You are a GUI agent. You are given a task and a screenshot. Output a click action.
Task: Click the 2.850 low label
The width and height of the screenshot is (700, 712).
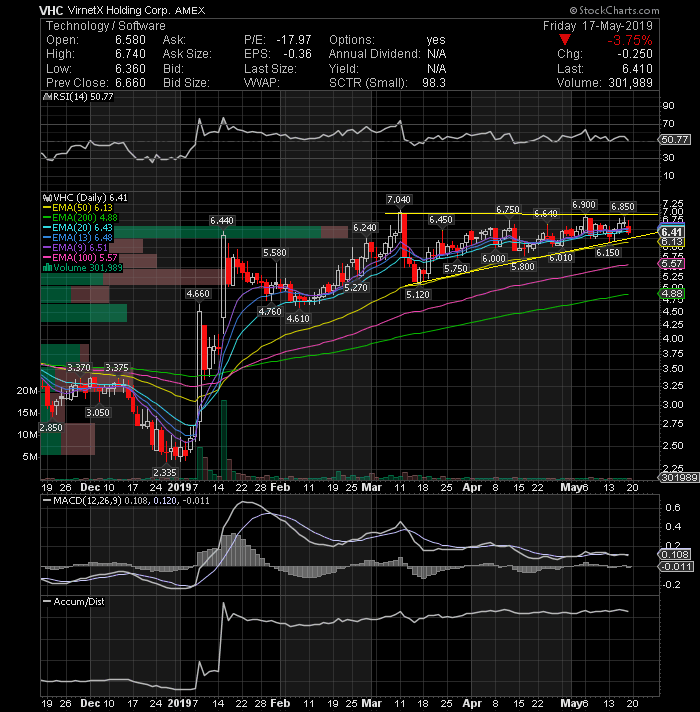[50, 427]
